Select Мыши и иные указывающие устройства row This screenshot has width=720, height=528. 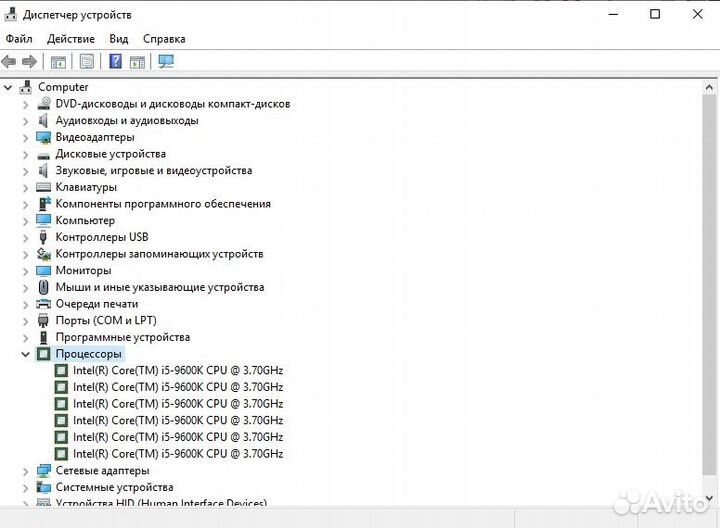(160, 287)
